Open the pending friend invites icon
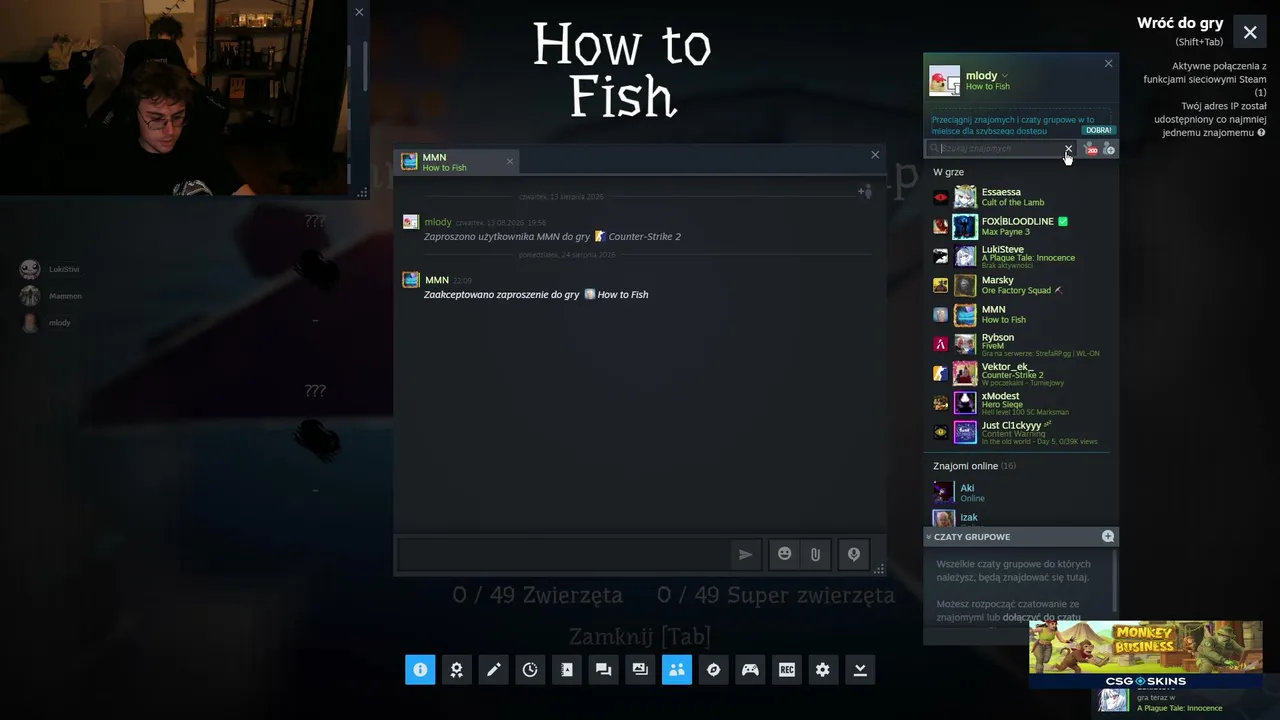Image resolution: width=1280 pixels, height=720 pixels. pos(1091,149)
